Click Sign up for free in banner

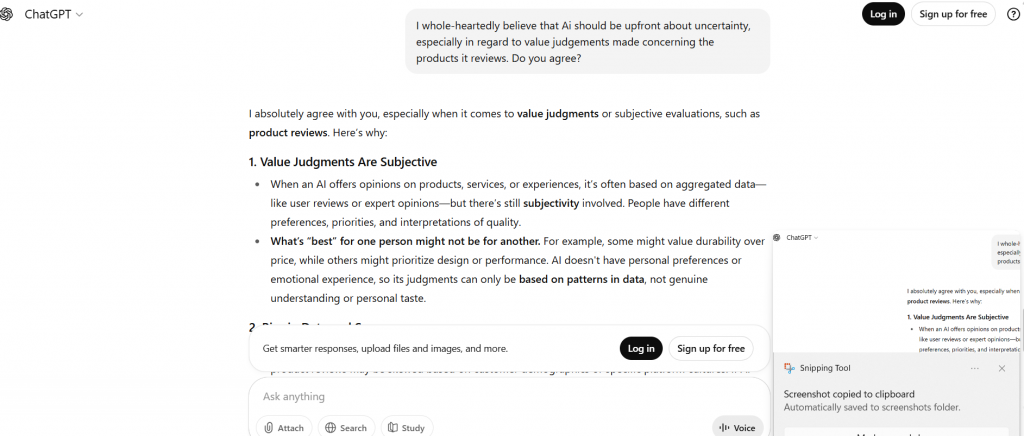pos(710,348)
